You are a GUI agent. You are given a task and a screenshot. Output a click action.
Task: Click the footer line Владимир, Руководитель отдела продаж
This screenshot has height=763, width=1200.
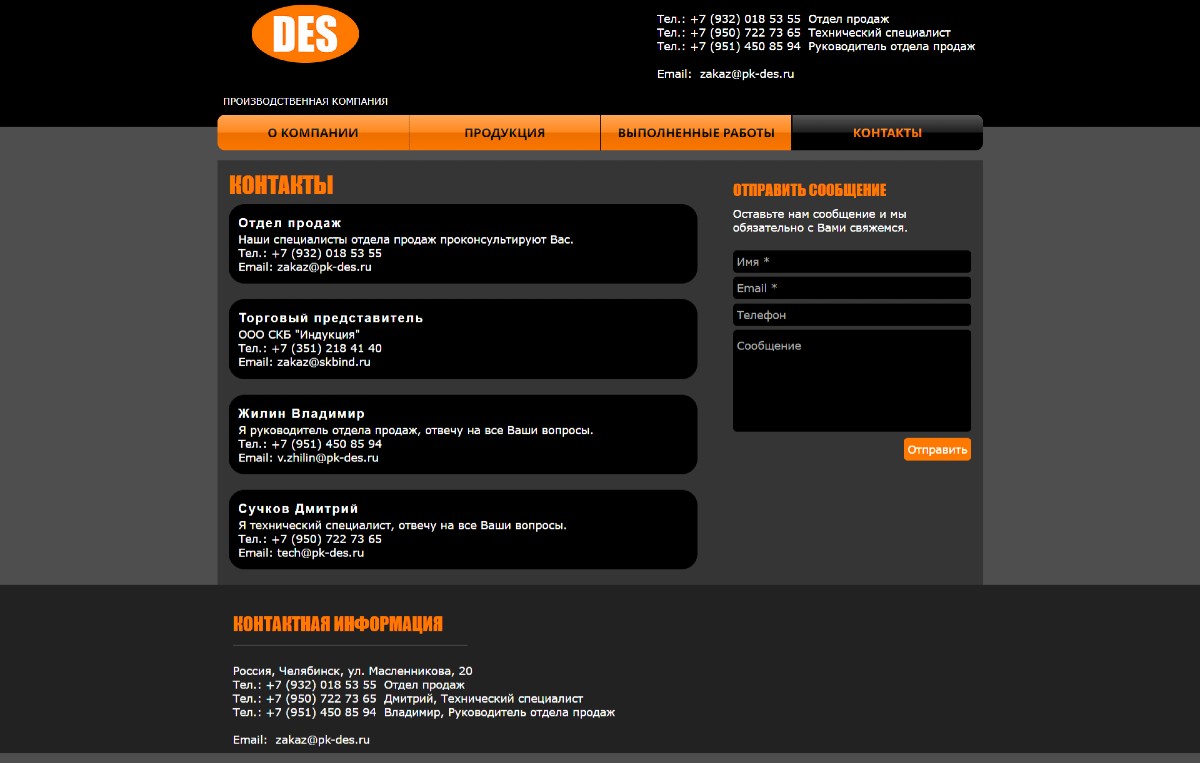[424, 712]
